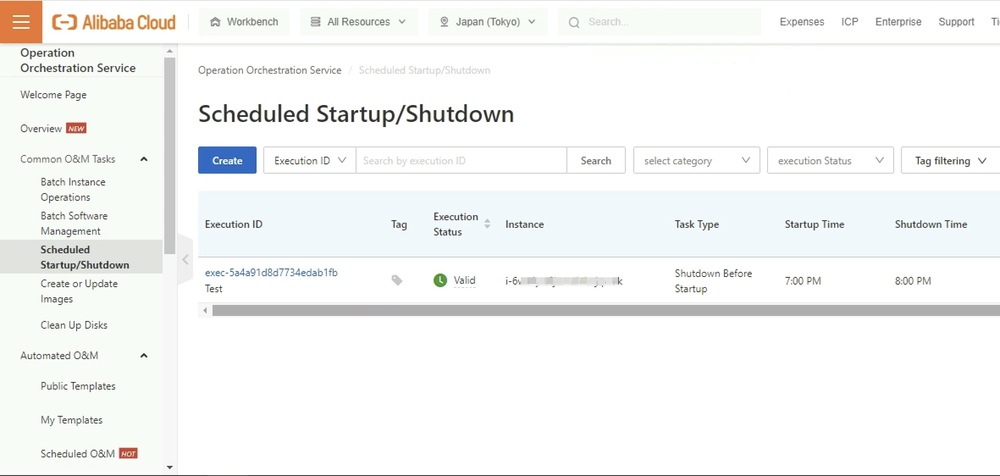Click the Execution ID column header
Image resolution: width=1000 pixels, height=476 pixels.
233,224
